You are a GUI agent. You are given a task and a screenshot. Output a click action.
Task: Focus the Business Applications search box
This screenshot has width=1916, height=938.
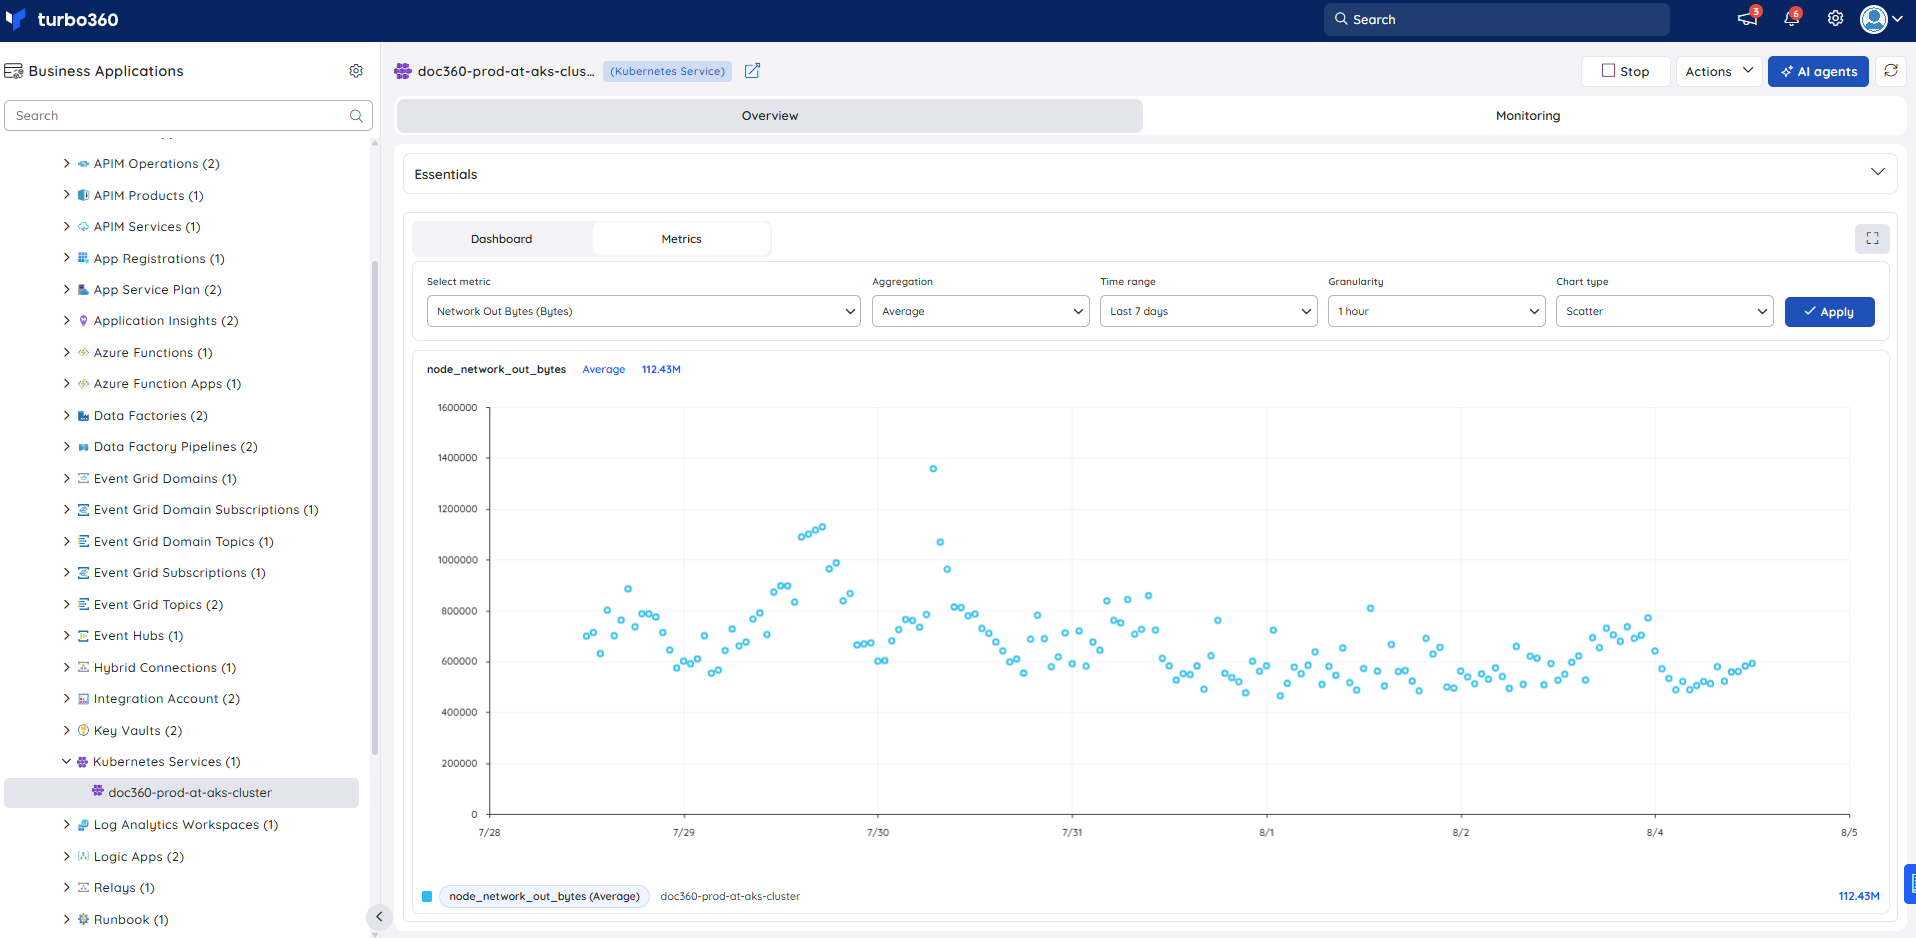click(188, 116)
